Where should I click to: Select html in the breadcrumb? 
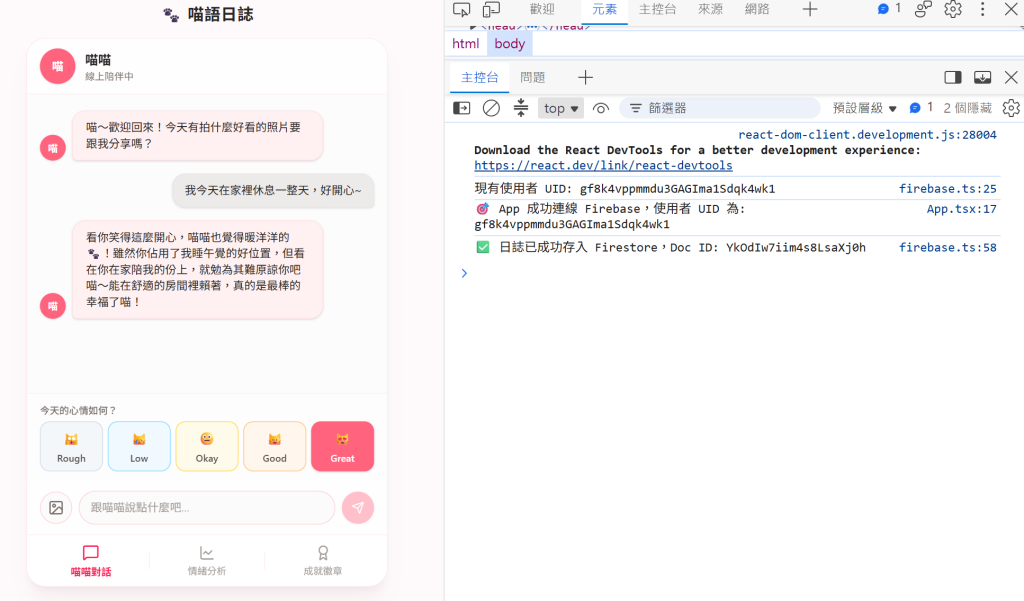pos(466,44)
